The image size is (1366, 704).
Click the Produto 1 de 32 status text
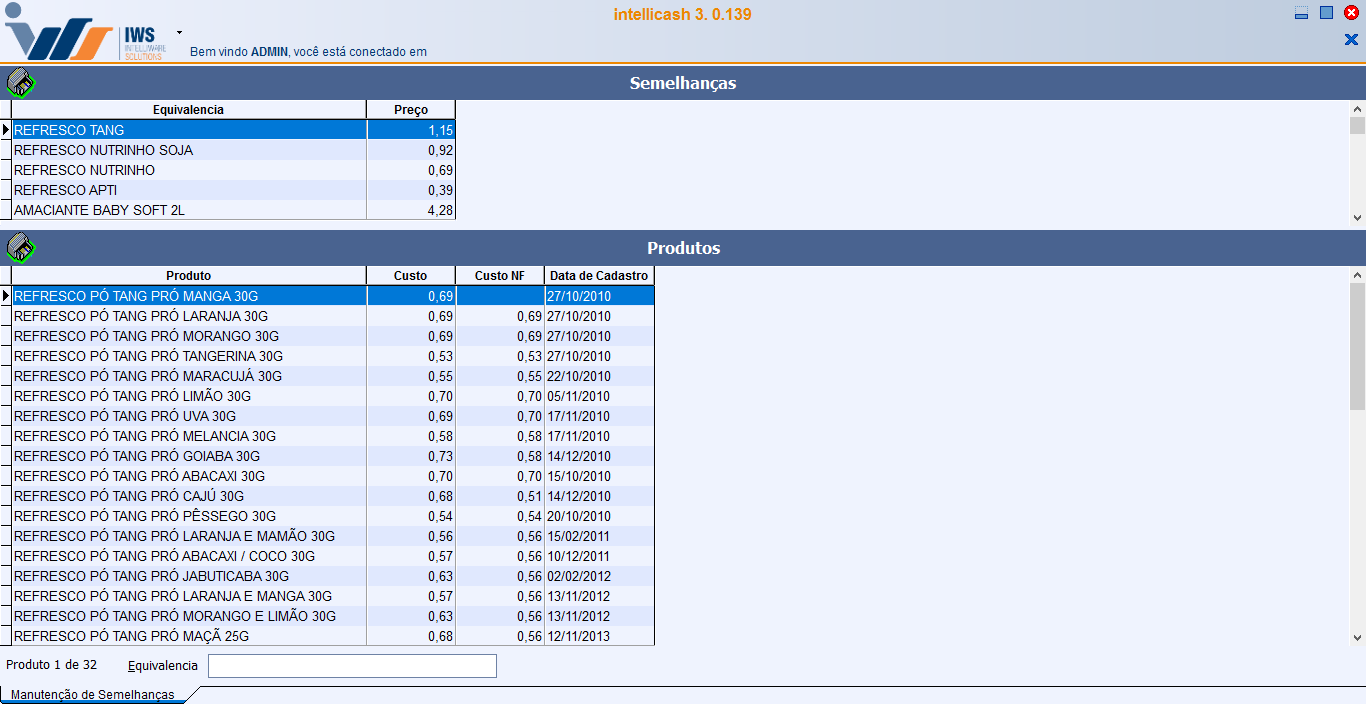coord(51,665)
